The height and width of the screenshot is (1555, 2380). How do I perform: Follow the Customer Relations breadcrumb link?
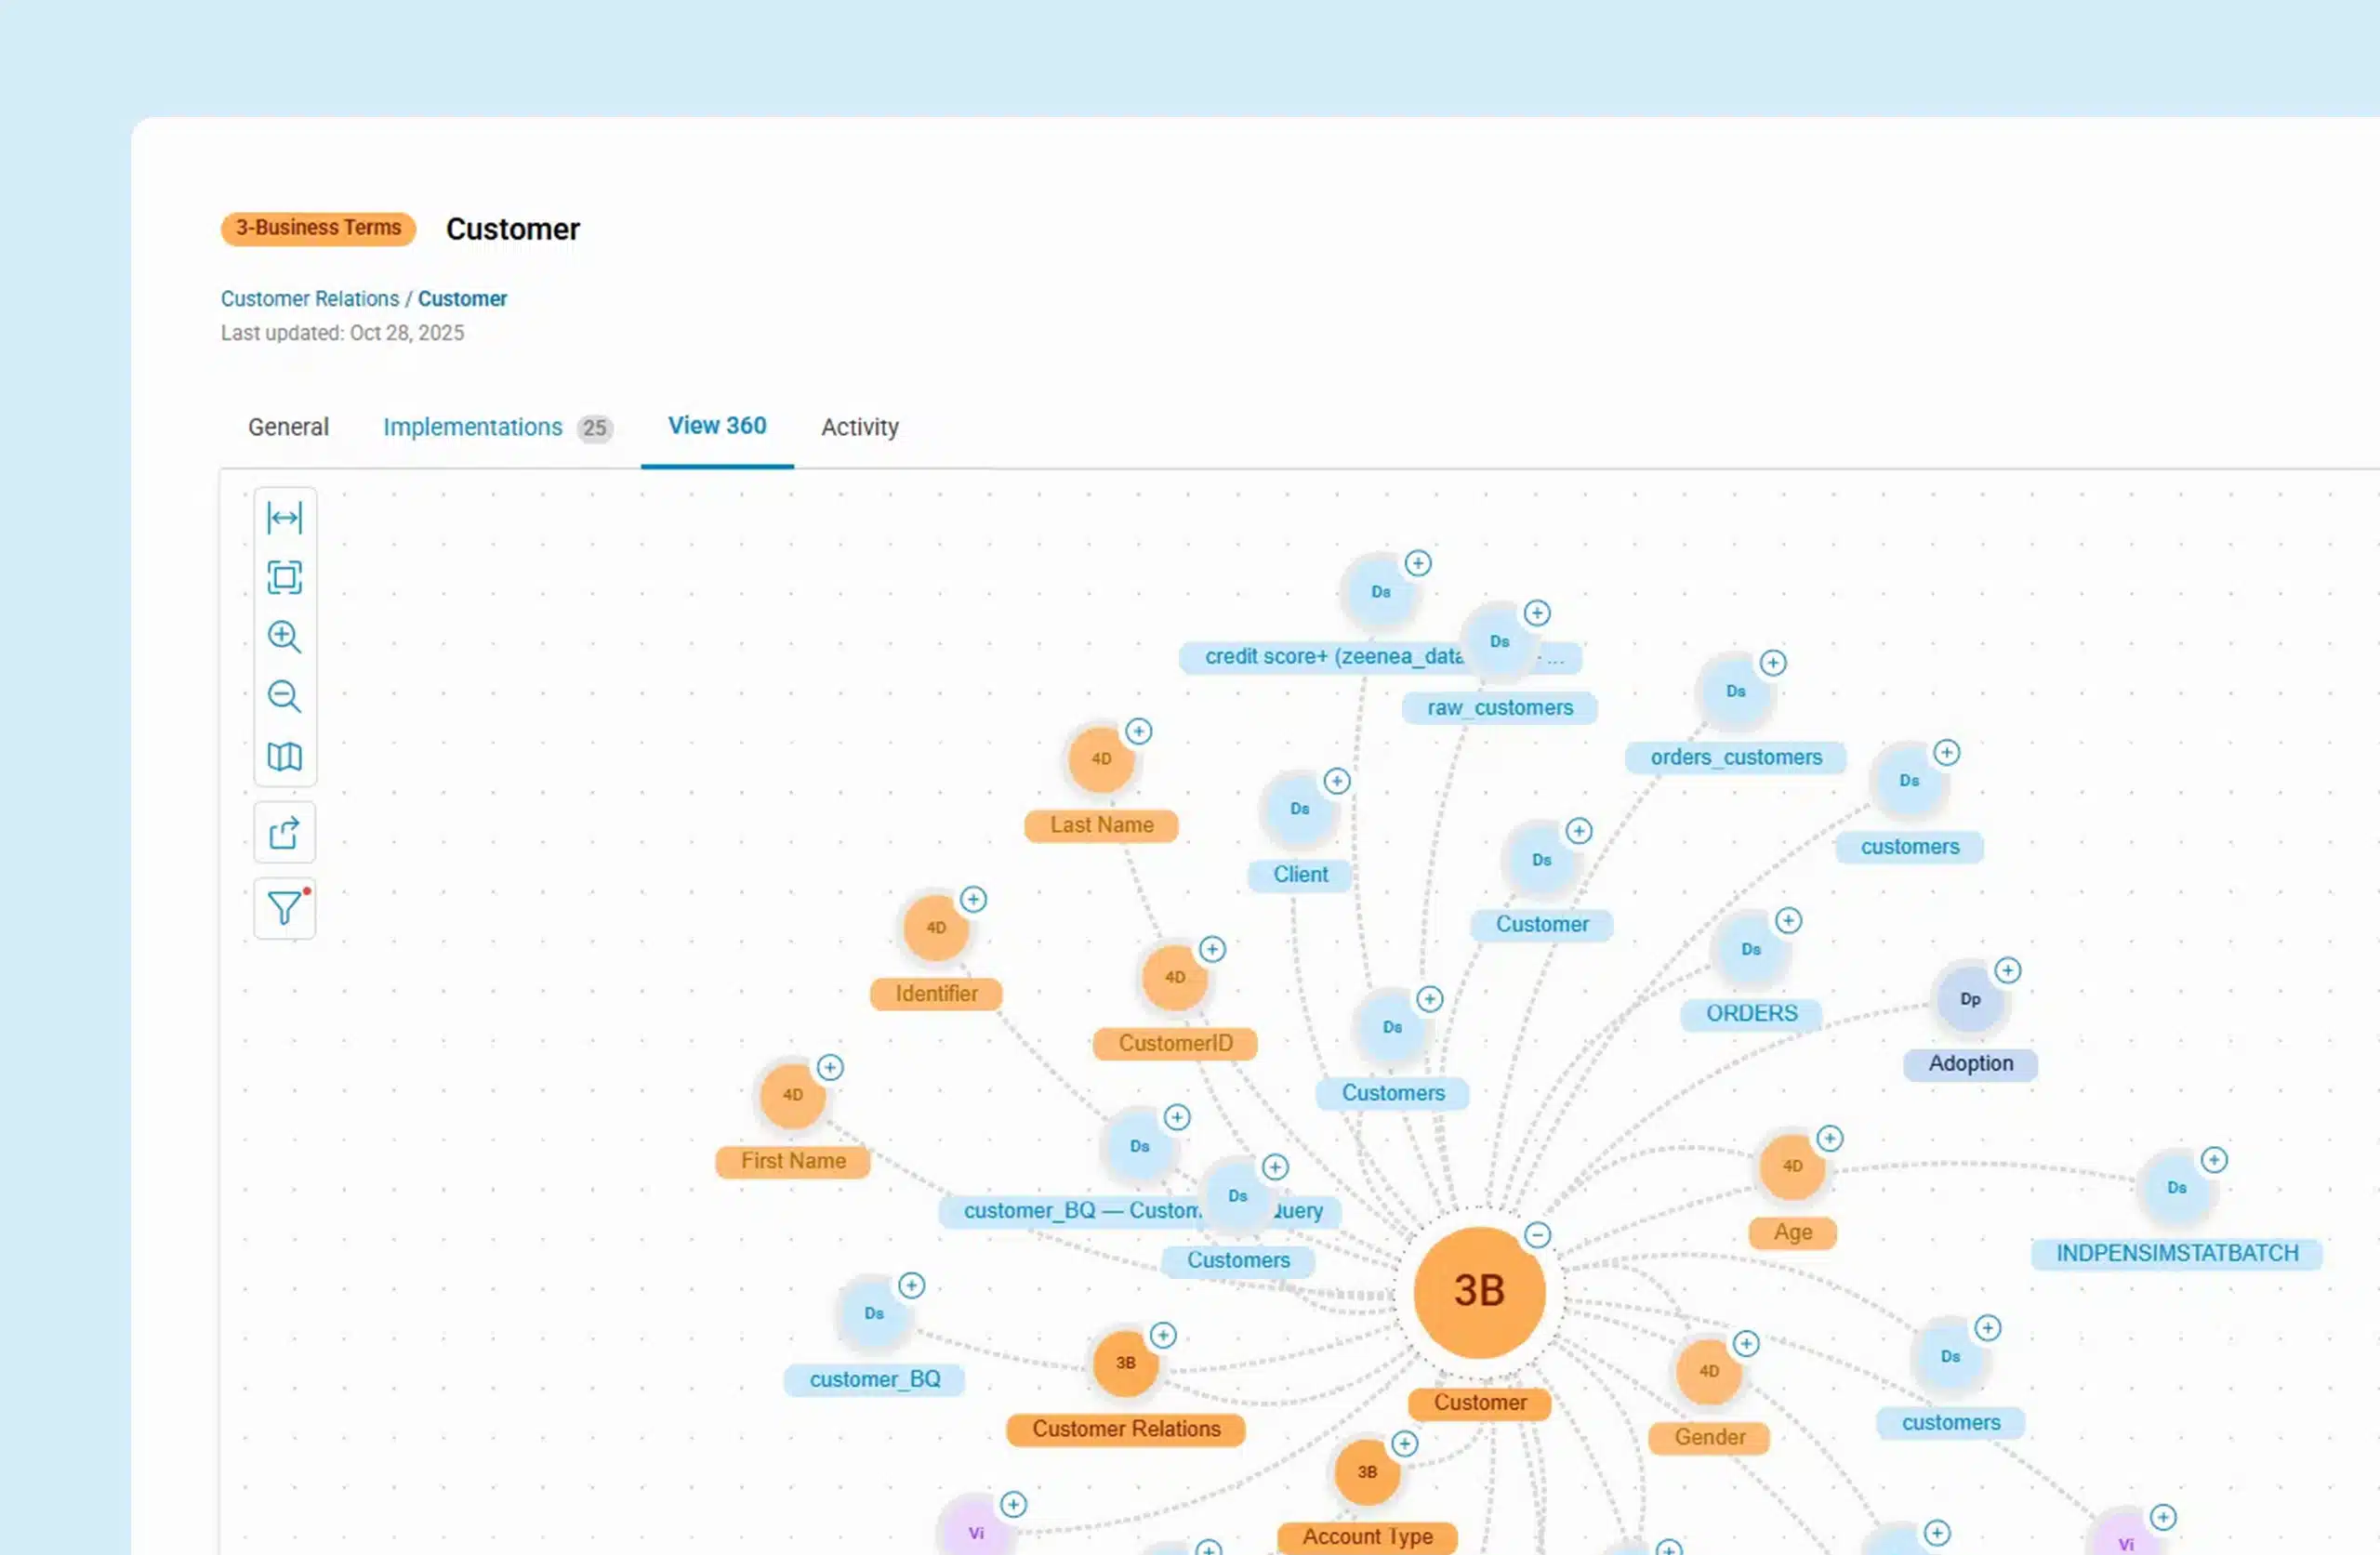click(309, 299)
